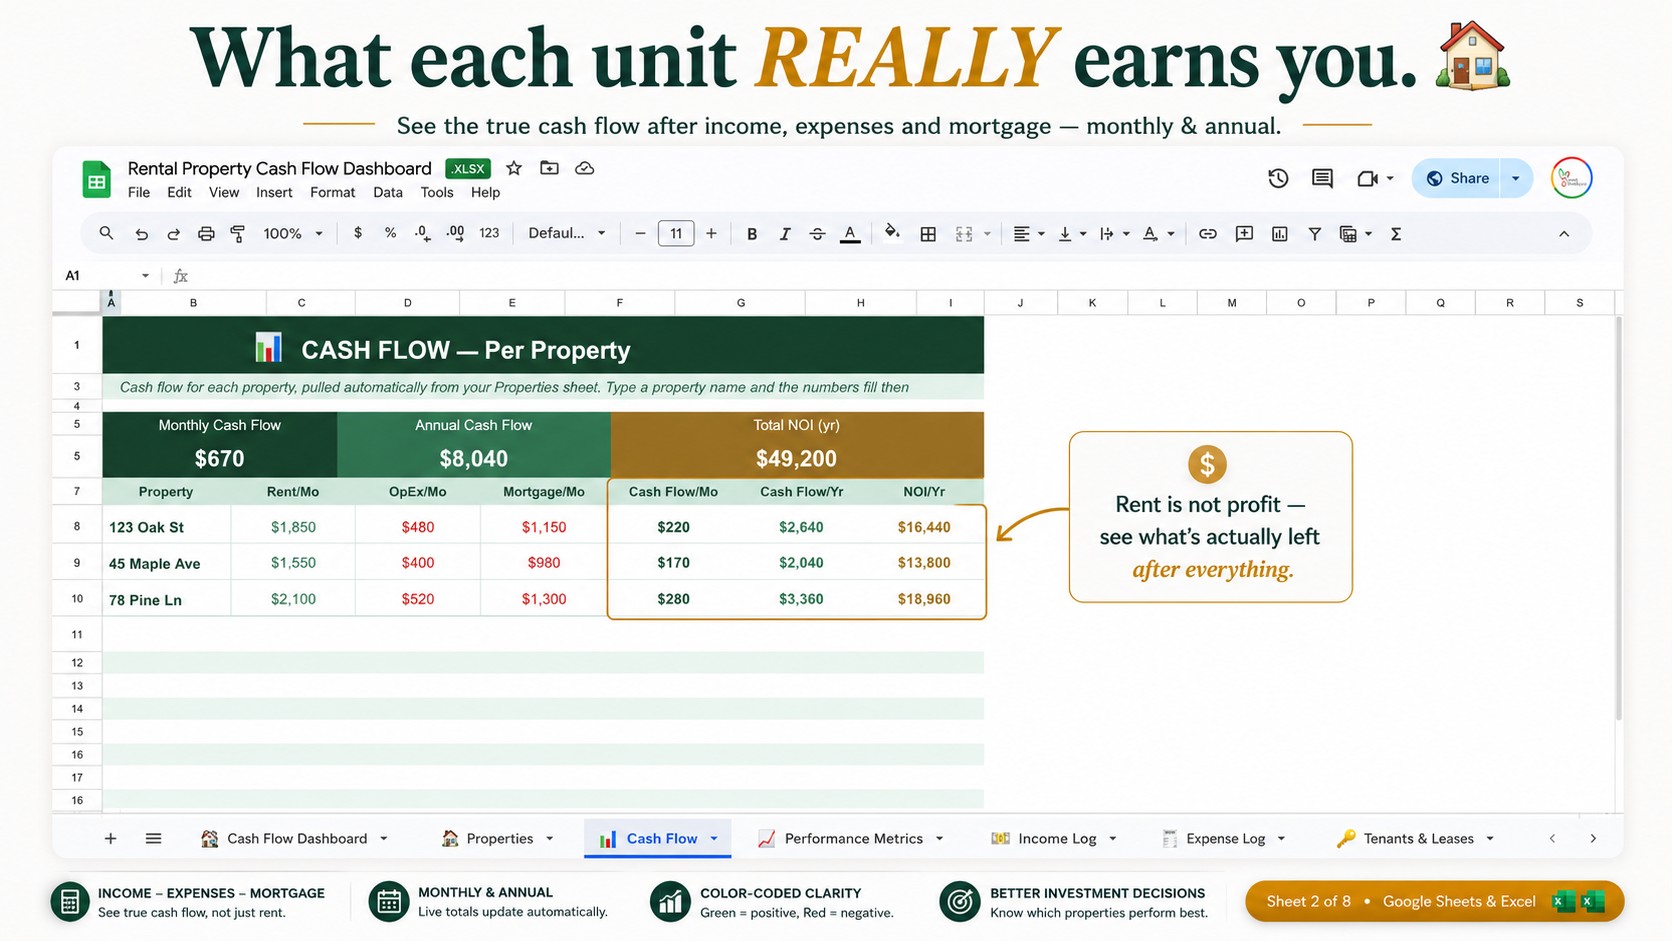Open the comments panel icon
Image resolution: width=1672 pixels, height=941 pixels.
tap(1322, 178)
